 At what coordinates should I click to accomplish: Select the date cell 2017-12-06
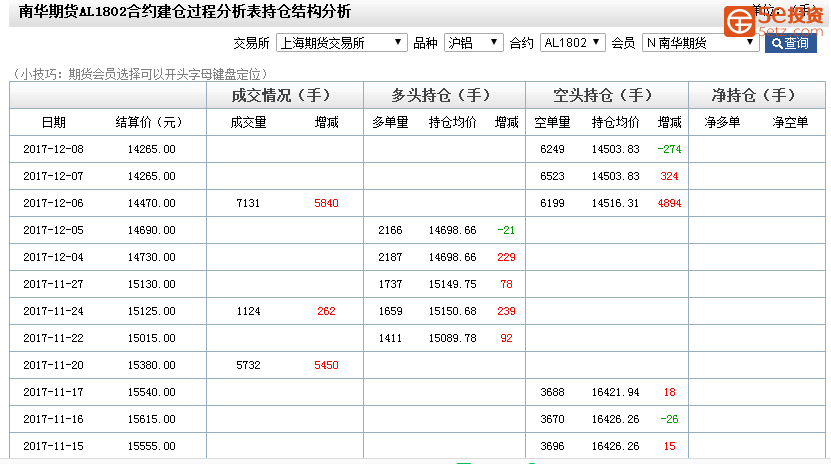[54, 203]
